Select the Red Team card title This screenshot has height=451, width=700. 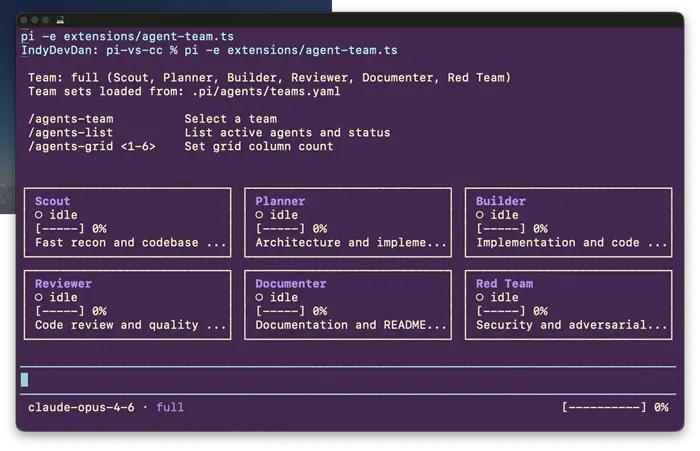[504, 284]
